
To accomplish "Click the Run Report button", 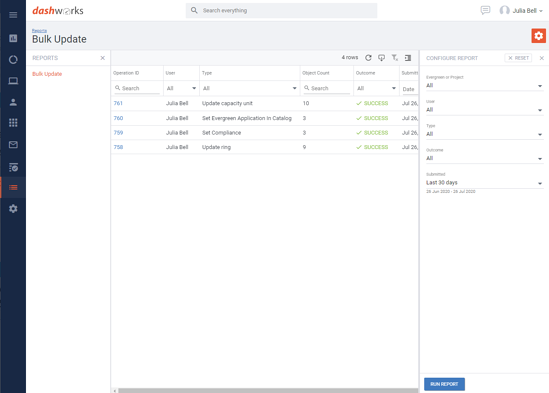I will point(444,384).
